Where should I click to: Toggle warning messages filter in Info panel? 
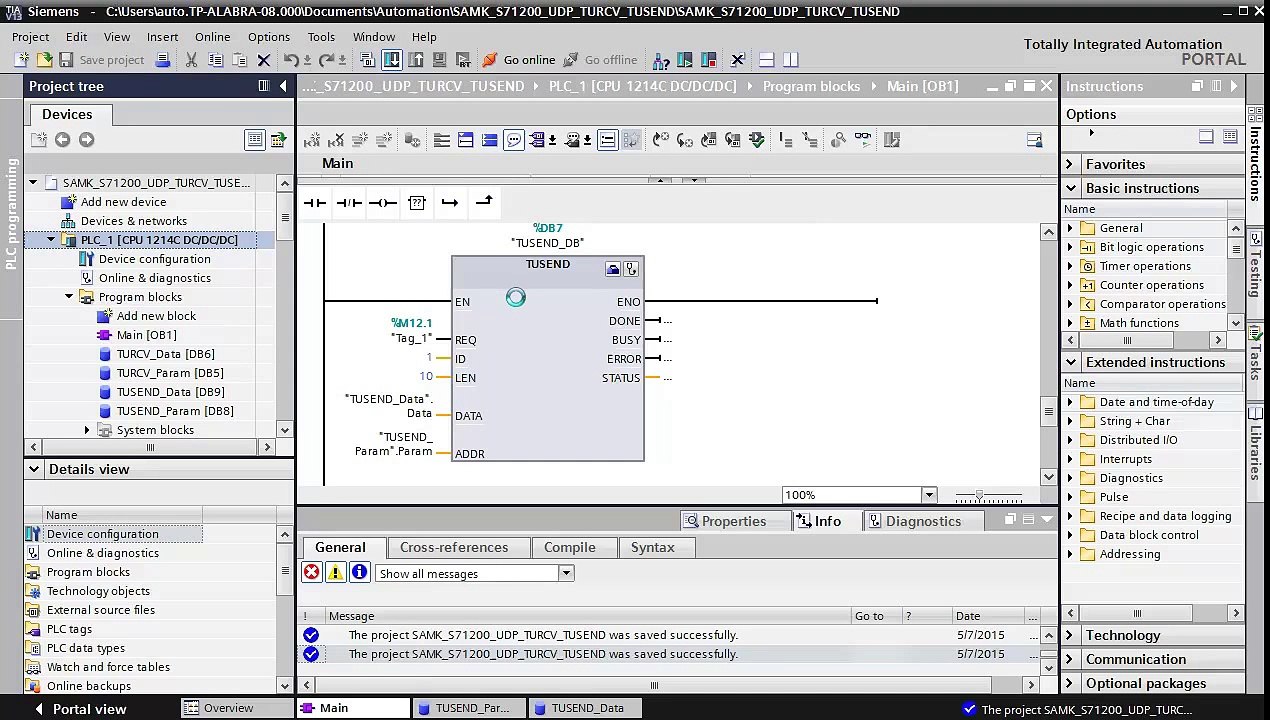(336, 573)
